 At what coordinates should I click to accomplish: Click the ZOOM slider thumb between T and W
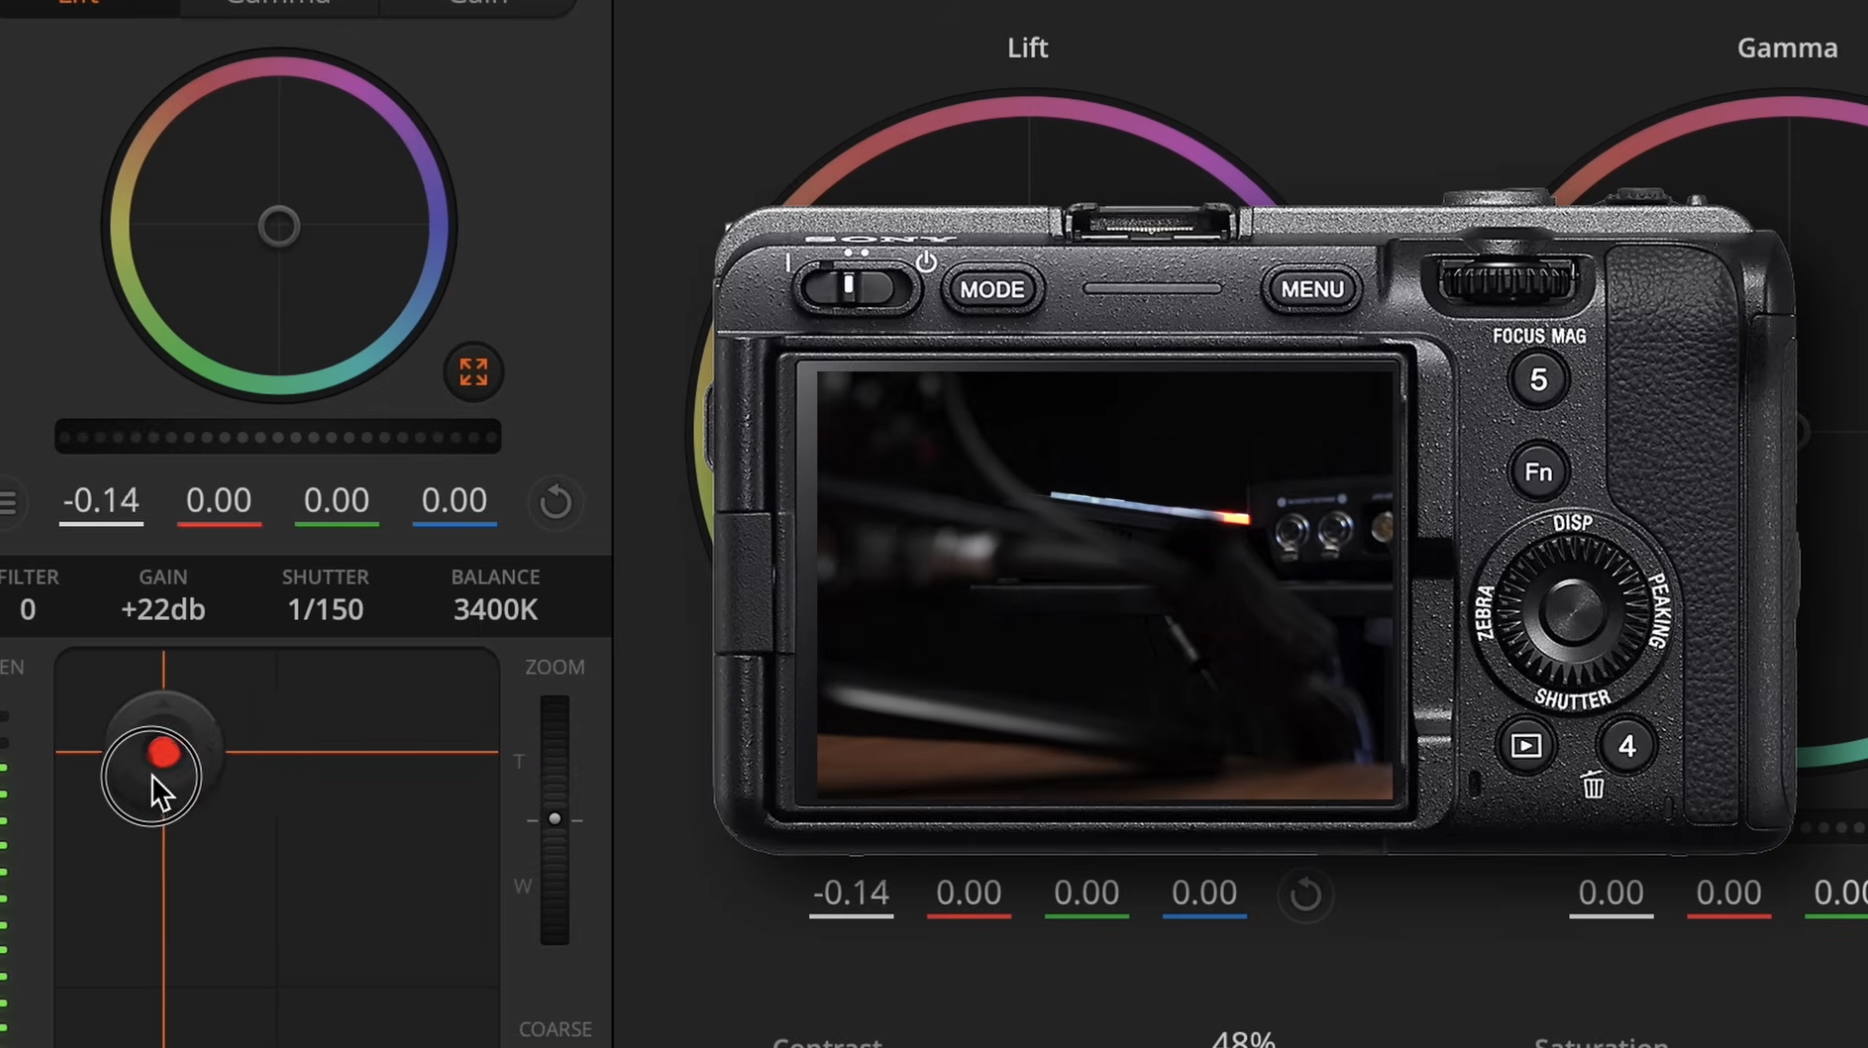click(554, 819)
